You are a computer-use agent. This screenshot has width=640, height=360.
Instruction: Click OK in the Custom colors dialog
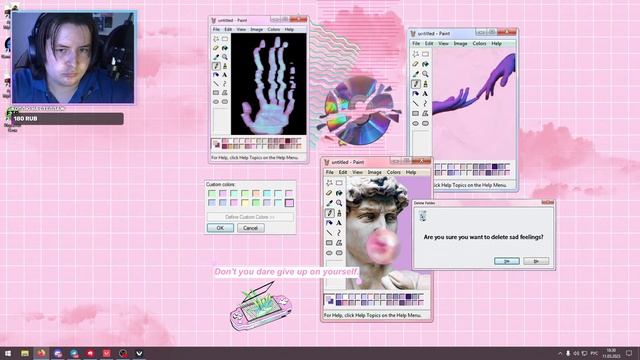[x=220, y=228]
